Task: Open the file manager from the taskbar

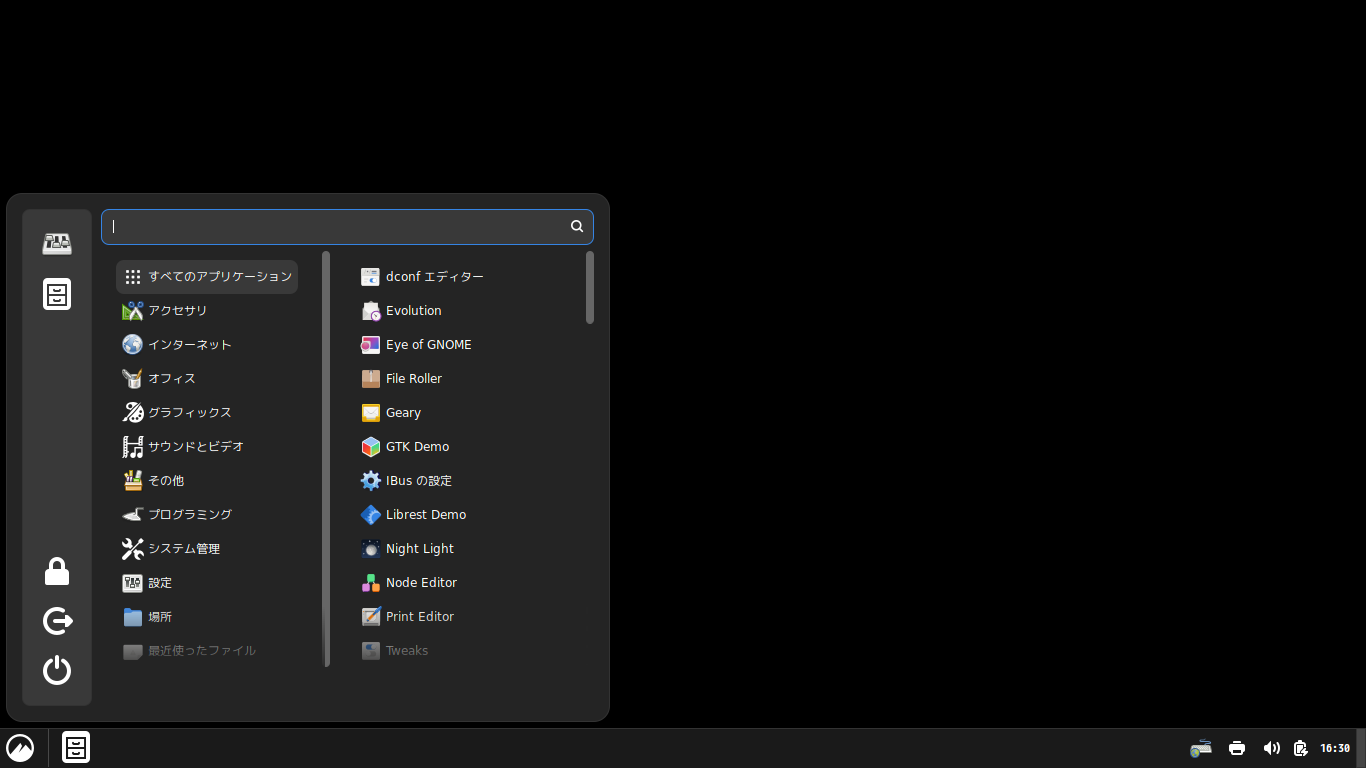Action: [x=76, y=748]
